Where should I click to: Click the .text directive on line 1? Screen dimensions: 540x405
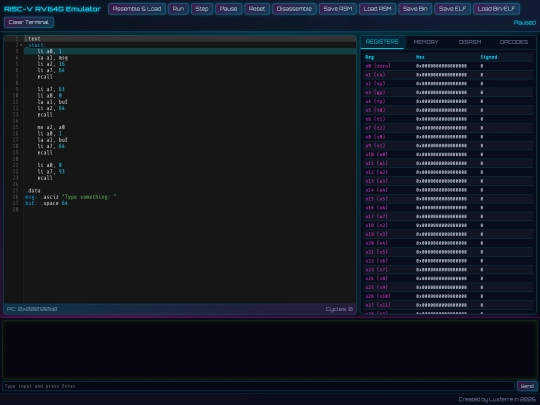(33, 39)
